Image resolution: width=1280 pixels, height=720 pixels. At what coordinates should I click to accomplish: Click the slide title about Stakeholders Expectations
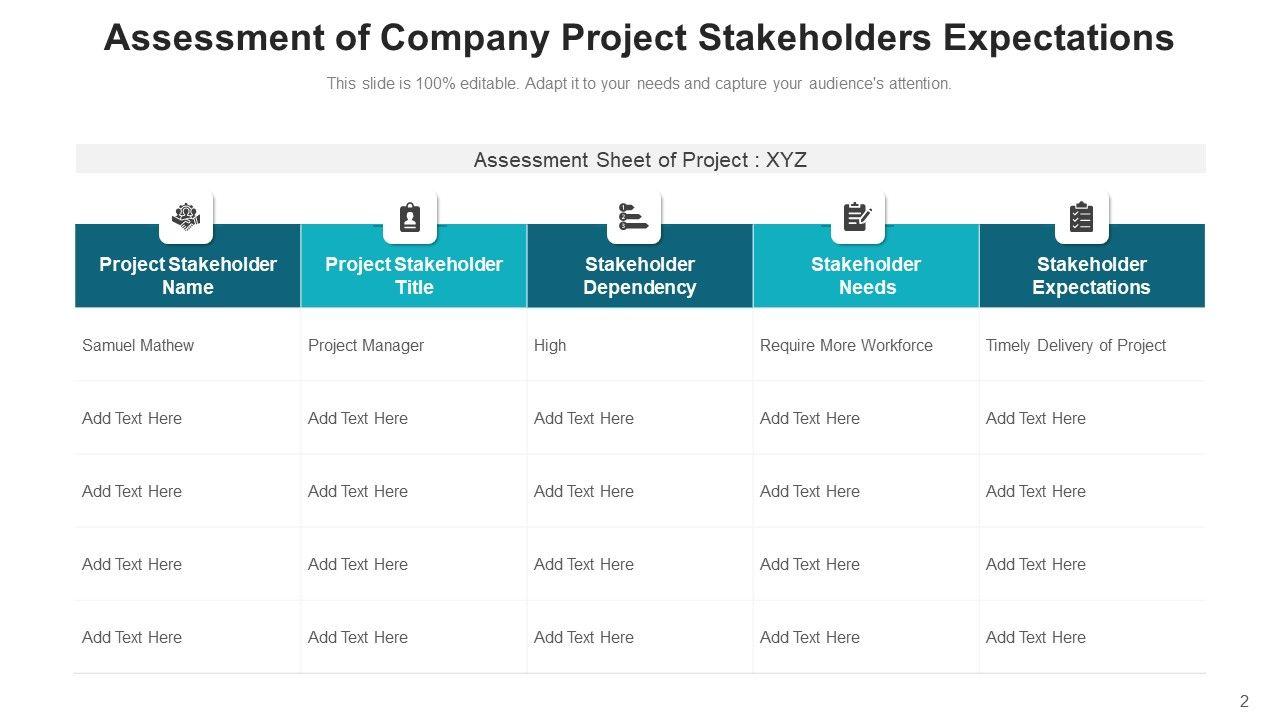pyautogui.click(x=639, y=38)
